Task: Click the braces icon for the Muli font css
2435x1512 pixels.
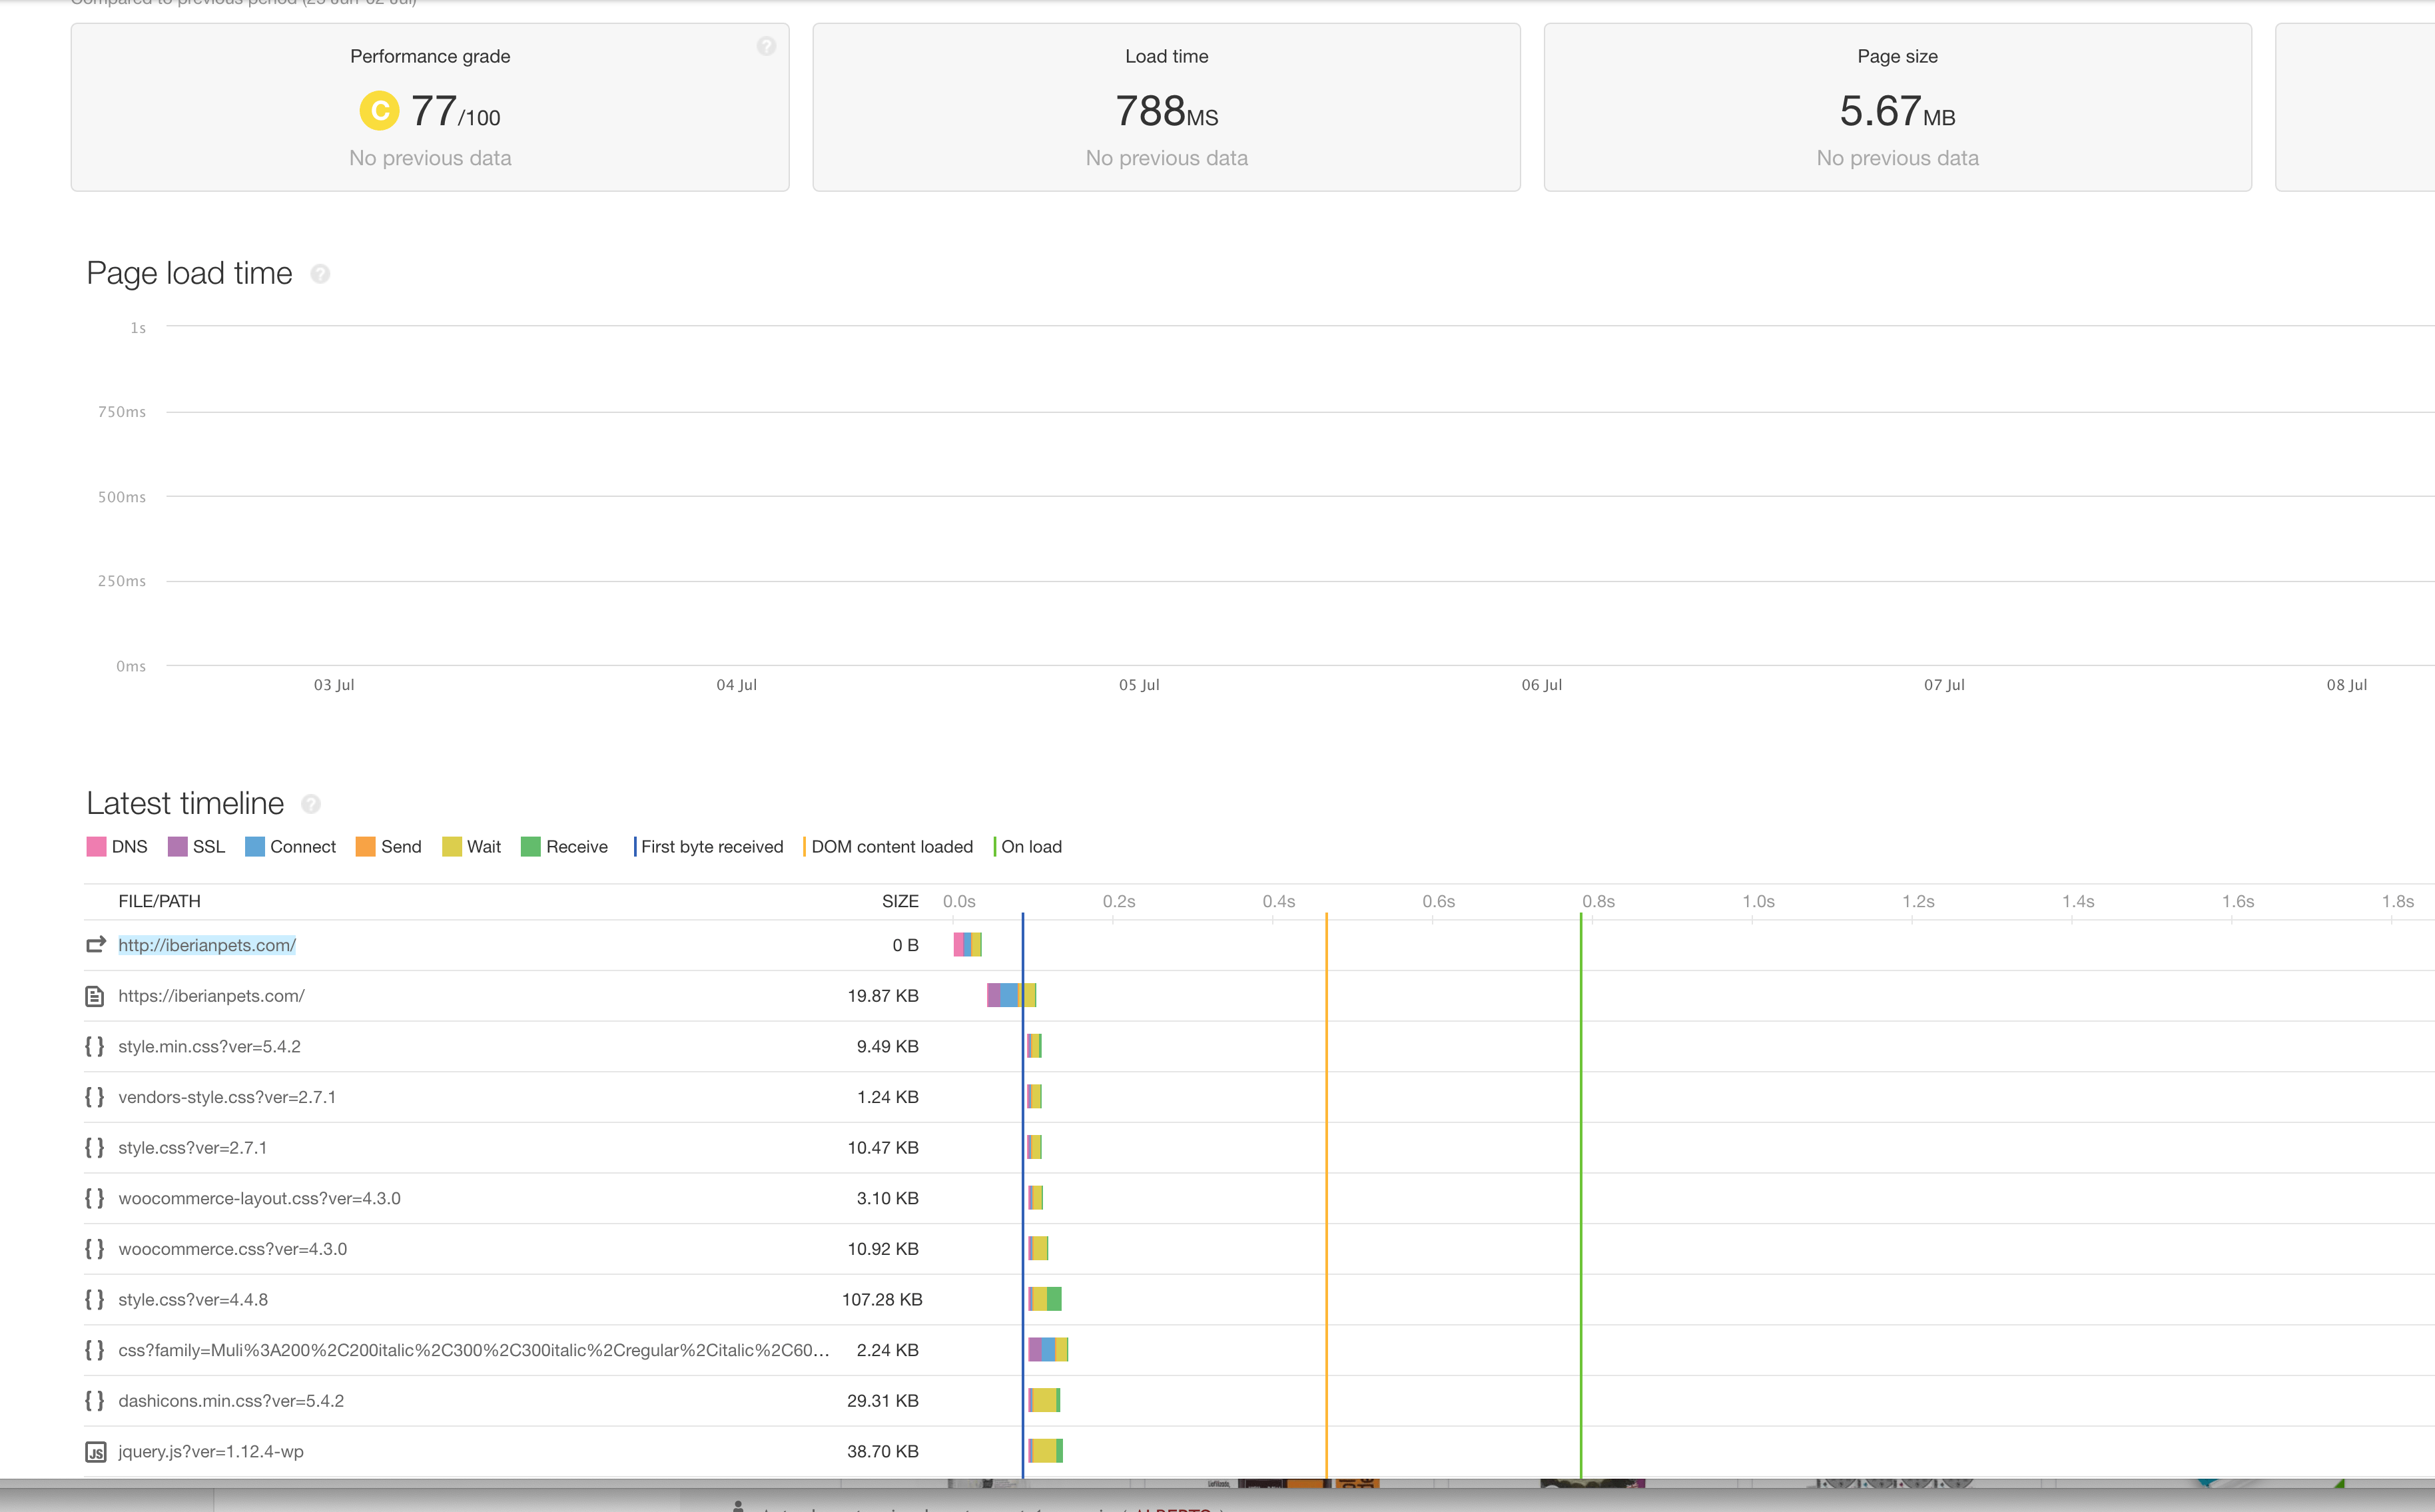Action: 95,1350
